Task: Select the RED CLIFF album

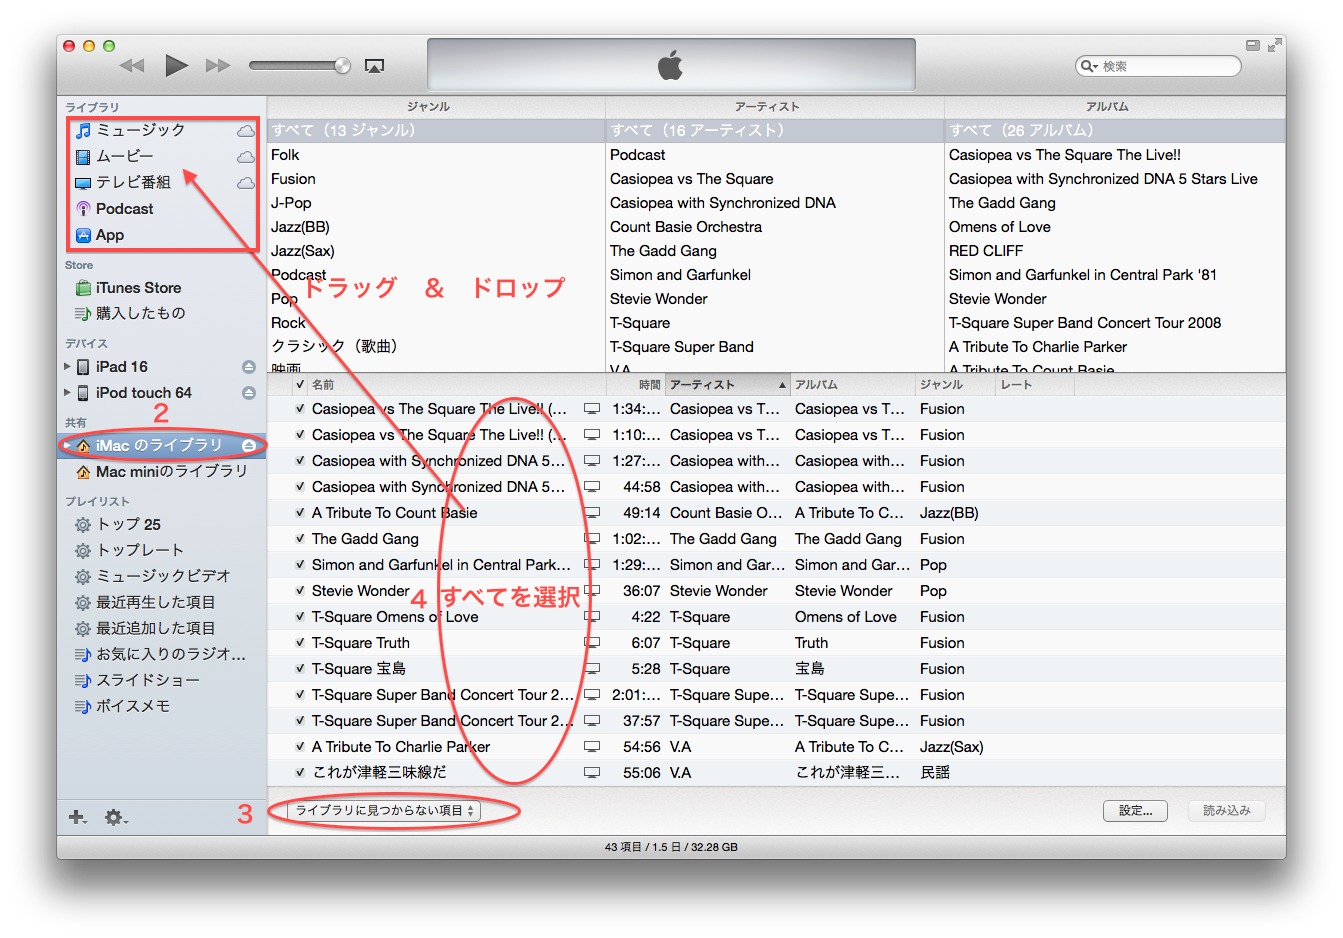Action: point(1115,251)
